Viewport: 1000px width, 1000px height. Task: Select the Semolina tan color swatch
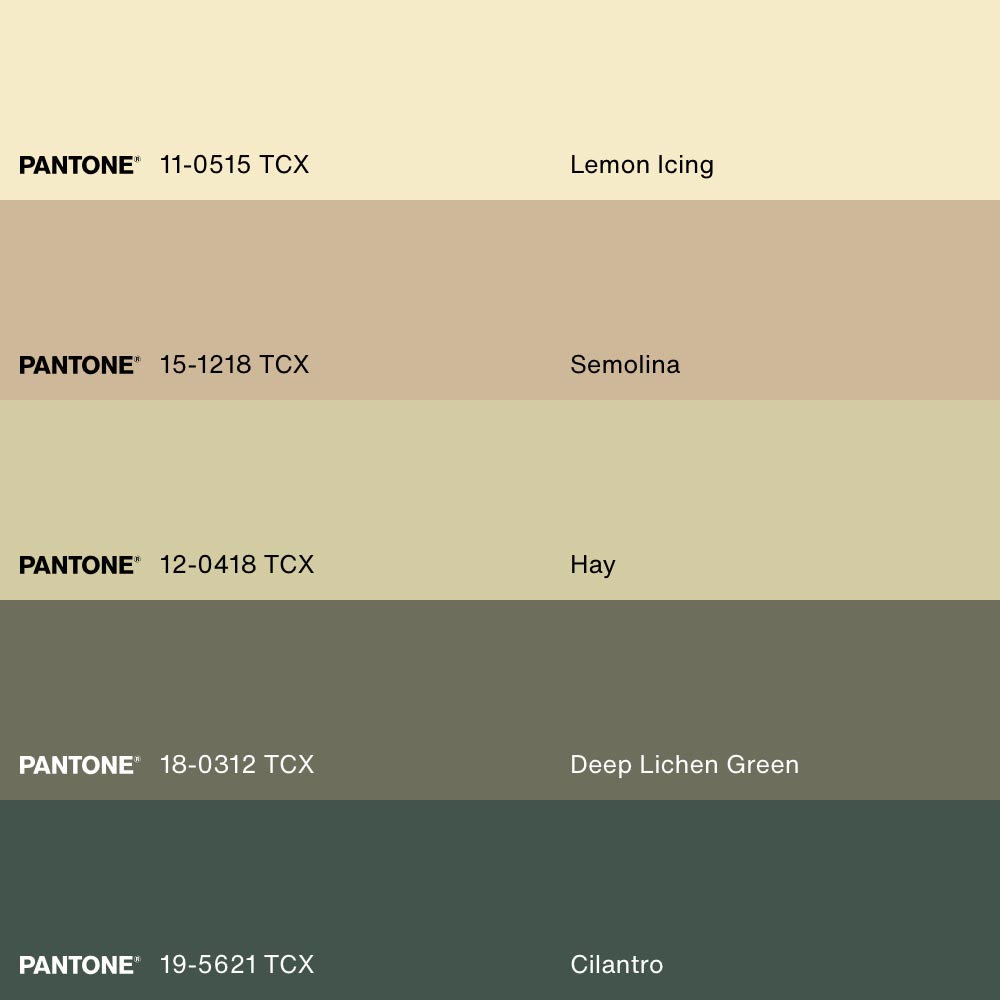pos(500,280)
